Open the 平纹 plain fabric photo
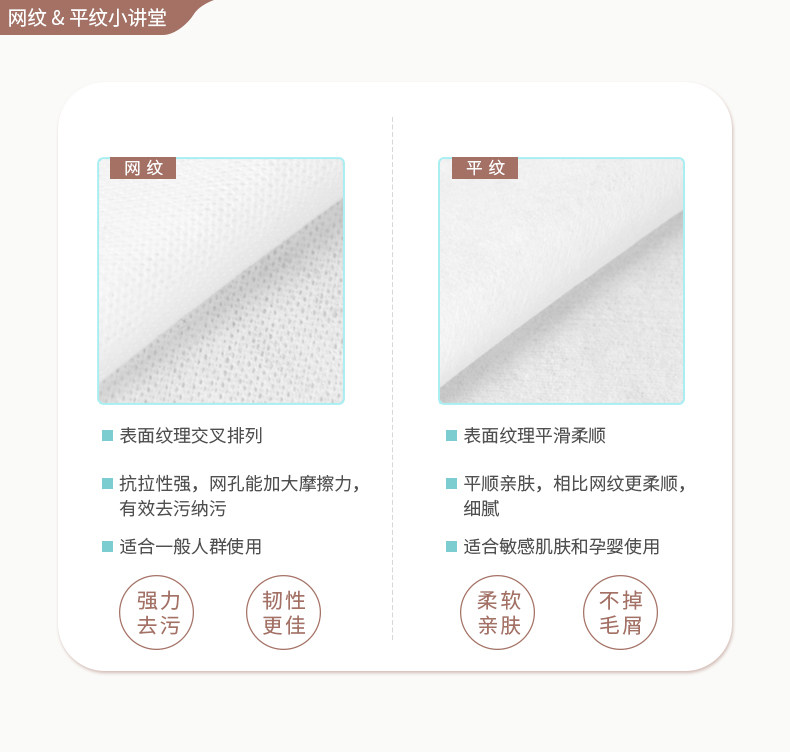This screenshot has height=752, width=790. pyautogui.click(x=562, y=281)
